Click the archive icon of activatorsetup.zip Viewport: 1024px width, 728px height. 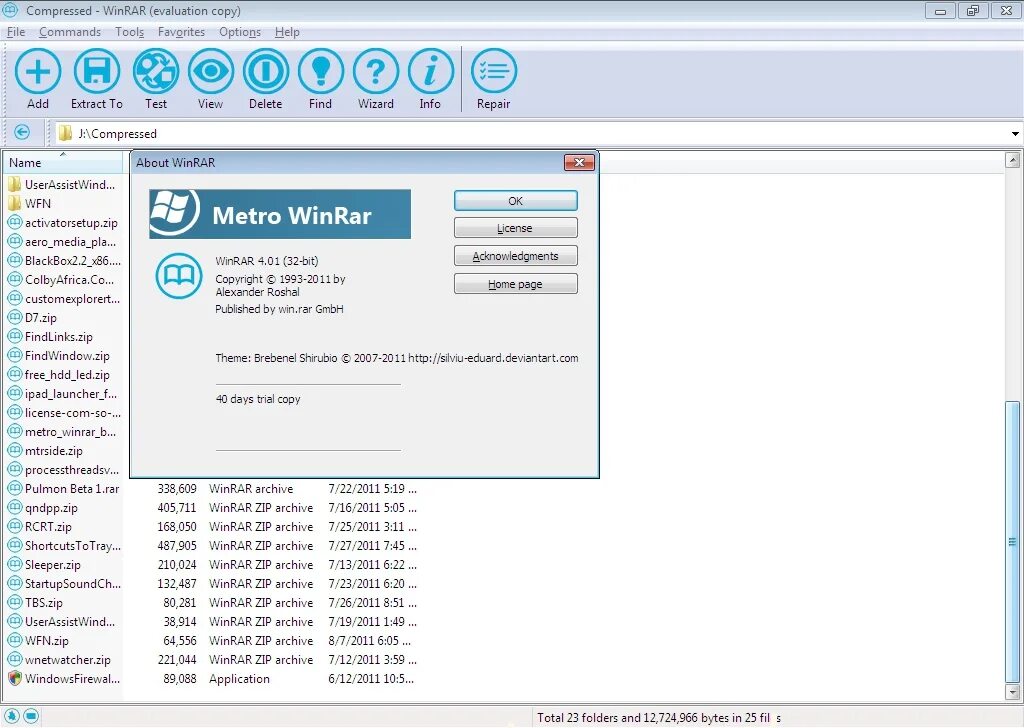click(x=15, y=222)
